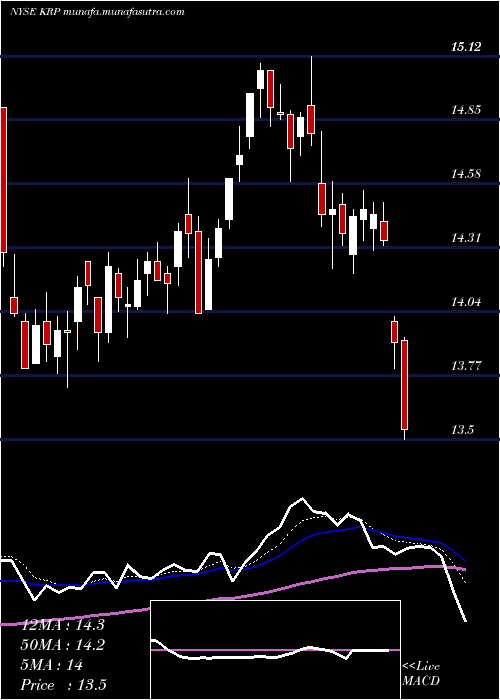Click the Price : 13.5 readout
The image size is (500, 700).
pos(64,685)
